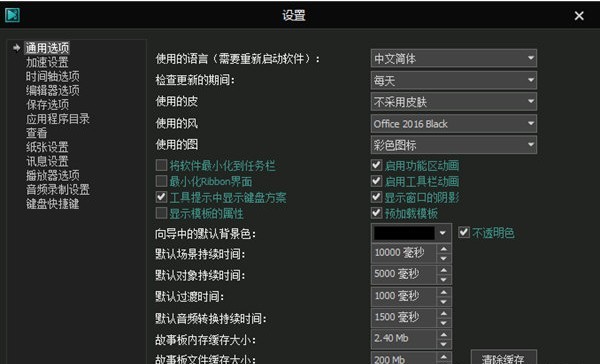Toggle 启用工具栏动画 checkbox

[377, 181]
